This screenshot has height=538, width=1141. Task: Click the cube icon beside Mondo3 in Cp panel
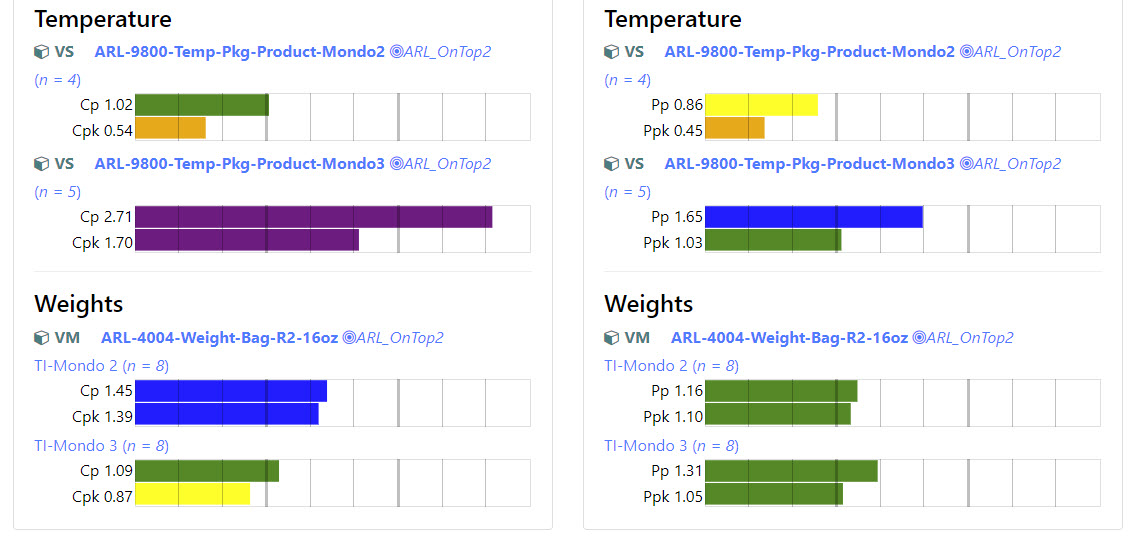(x=41, y=164)
